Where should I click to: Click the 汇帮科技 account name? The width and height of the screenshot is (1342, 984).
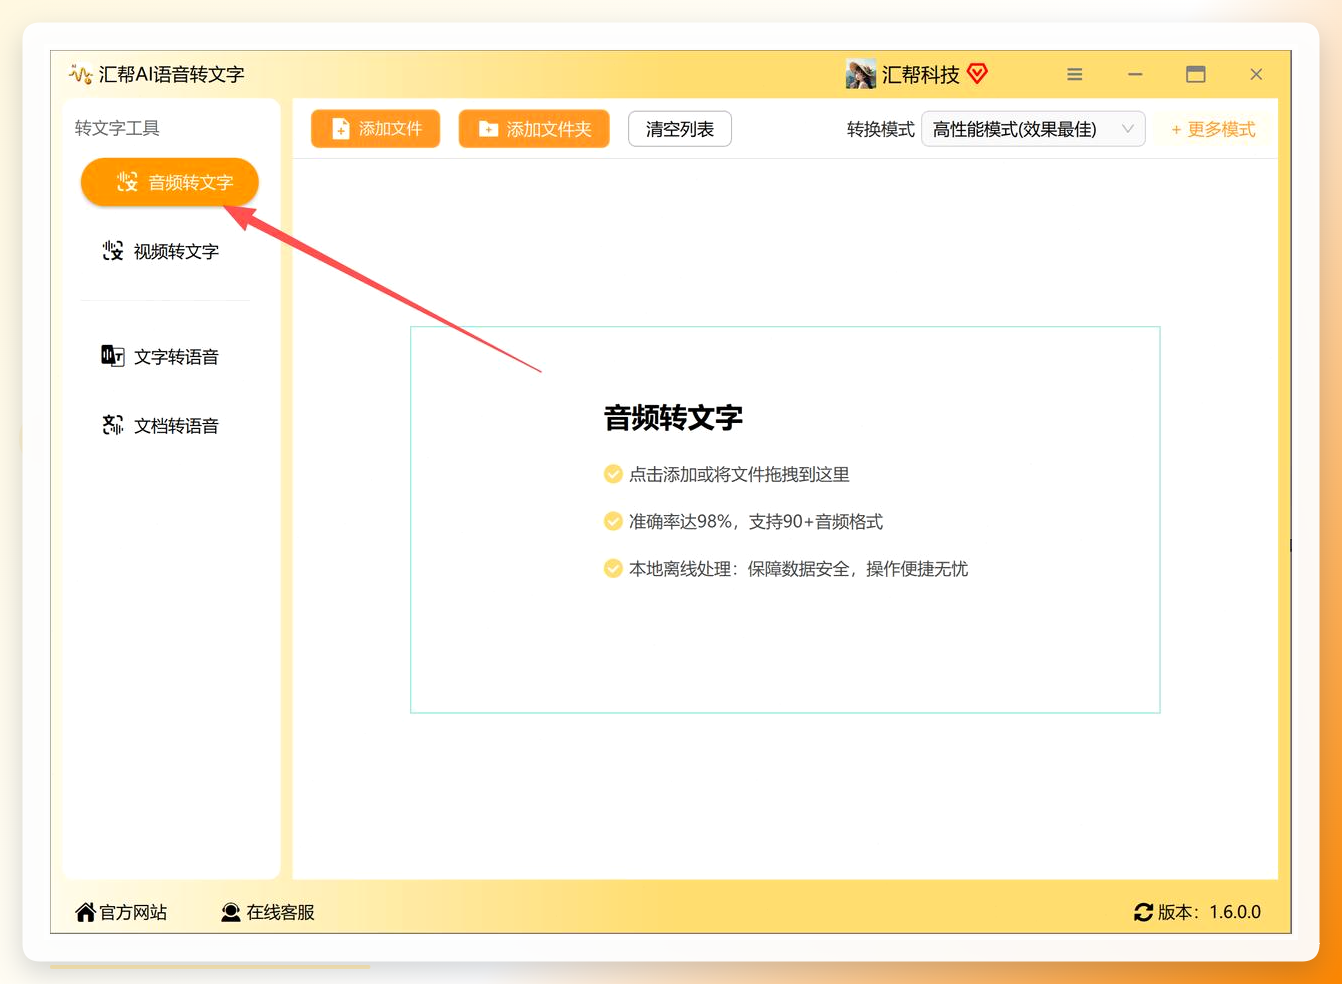(x=921, y=74)
